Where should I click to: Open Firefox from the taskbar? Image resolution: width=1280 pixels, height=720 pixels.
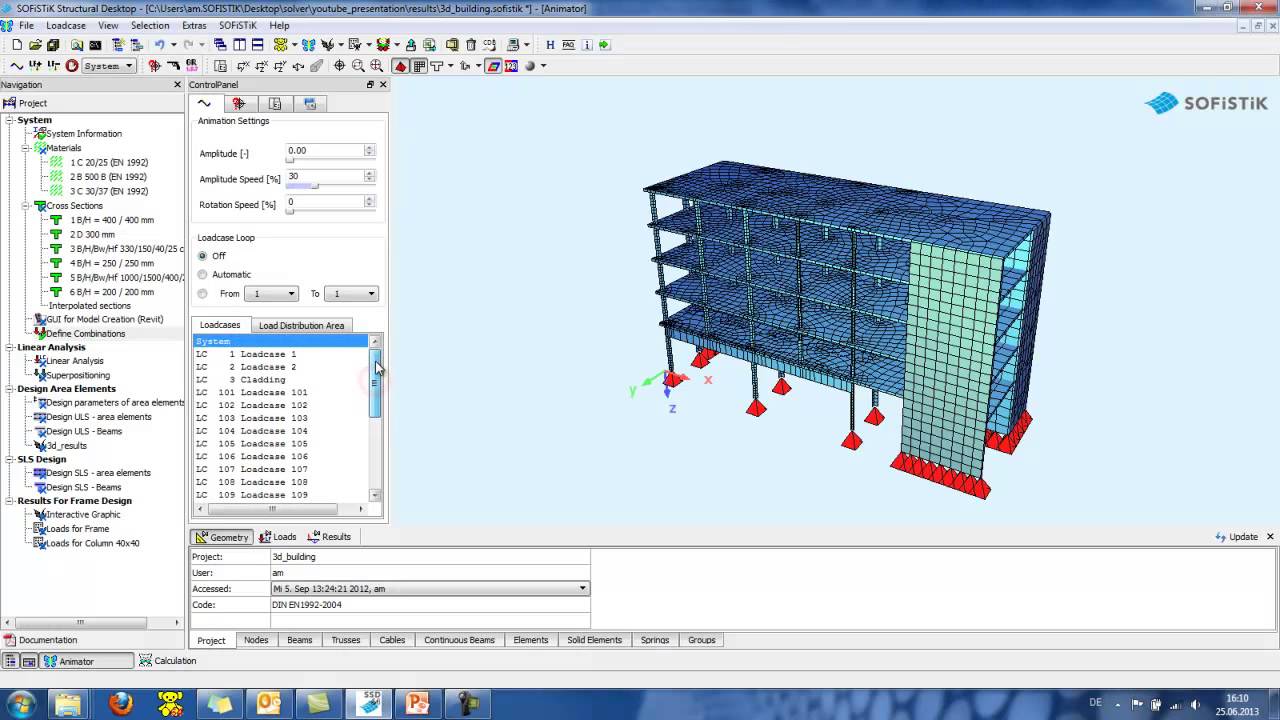click(121, 704)
